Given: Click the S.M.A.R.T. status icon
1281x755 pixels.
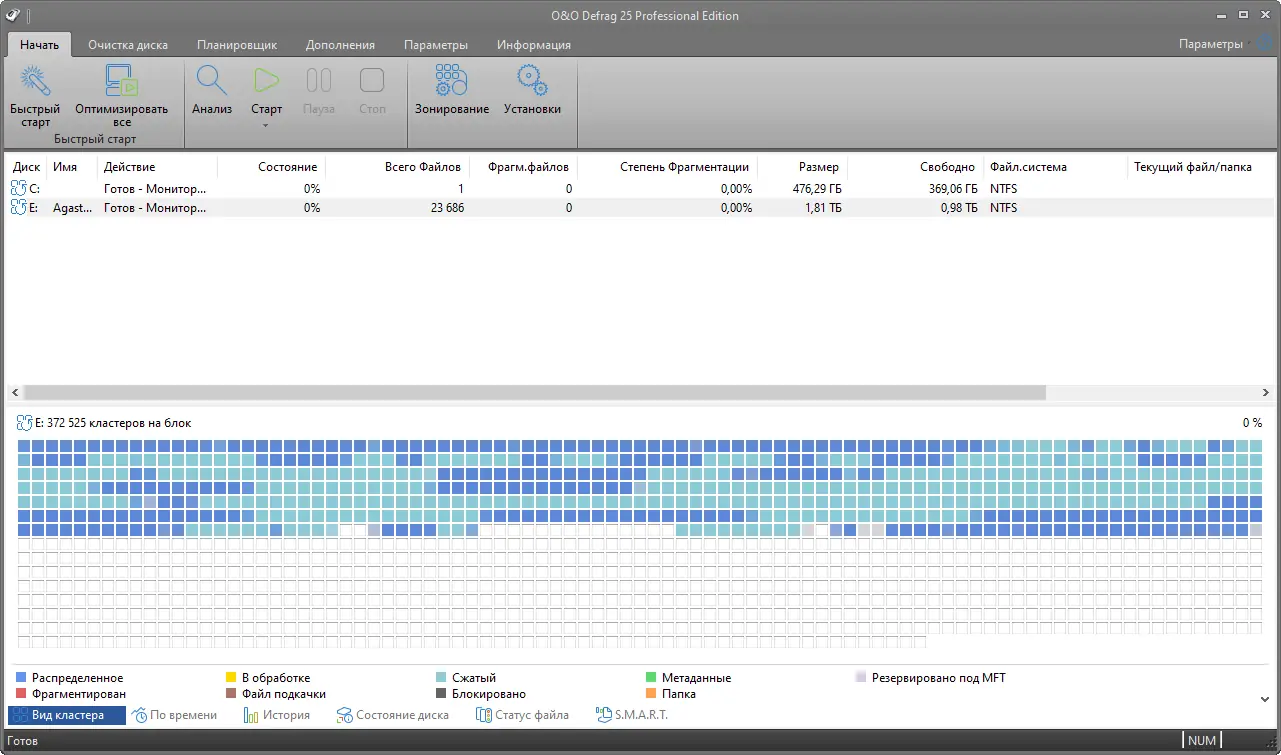Looking at the screenshot, I should pos(602,714).
